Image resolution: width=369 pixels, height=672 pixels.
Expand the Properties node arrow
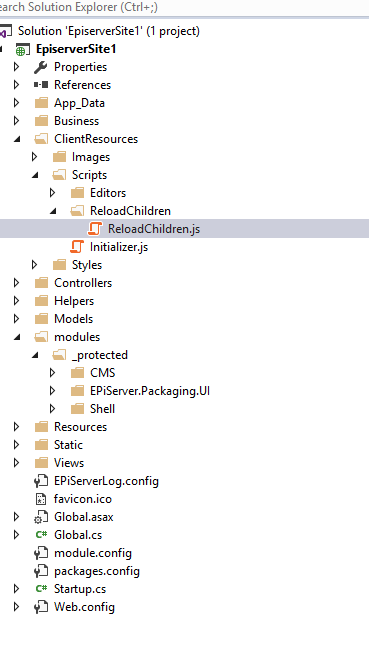tap(17, 67)
